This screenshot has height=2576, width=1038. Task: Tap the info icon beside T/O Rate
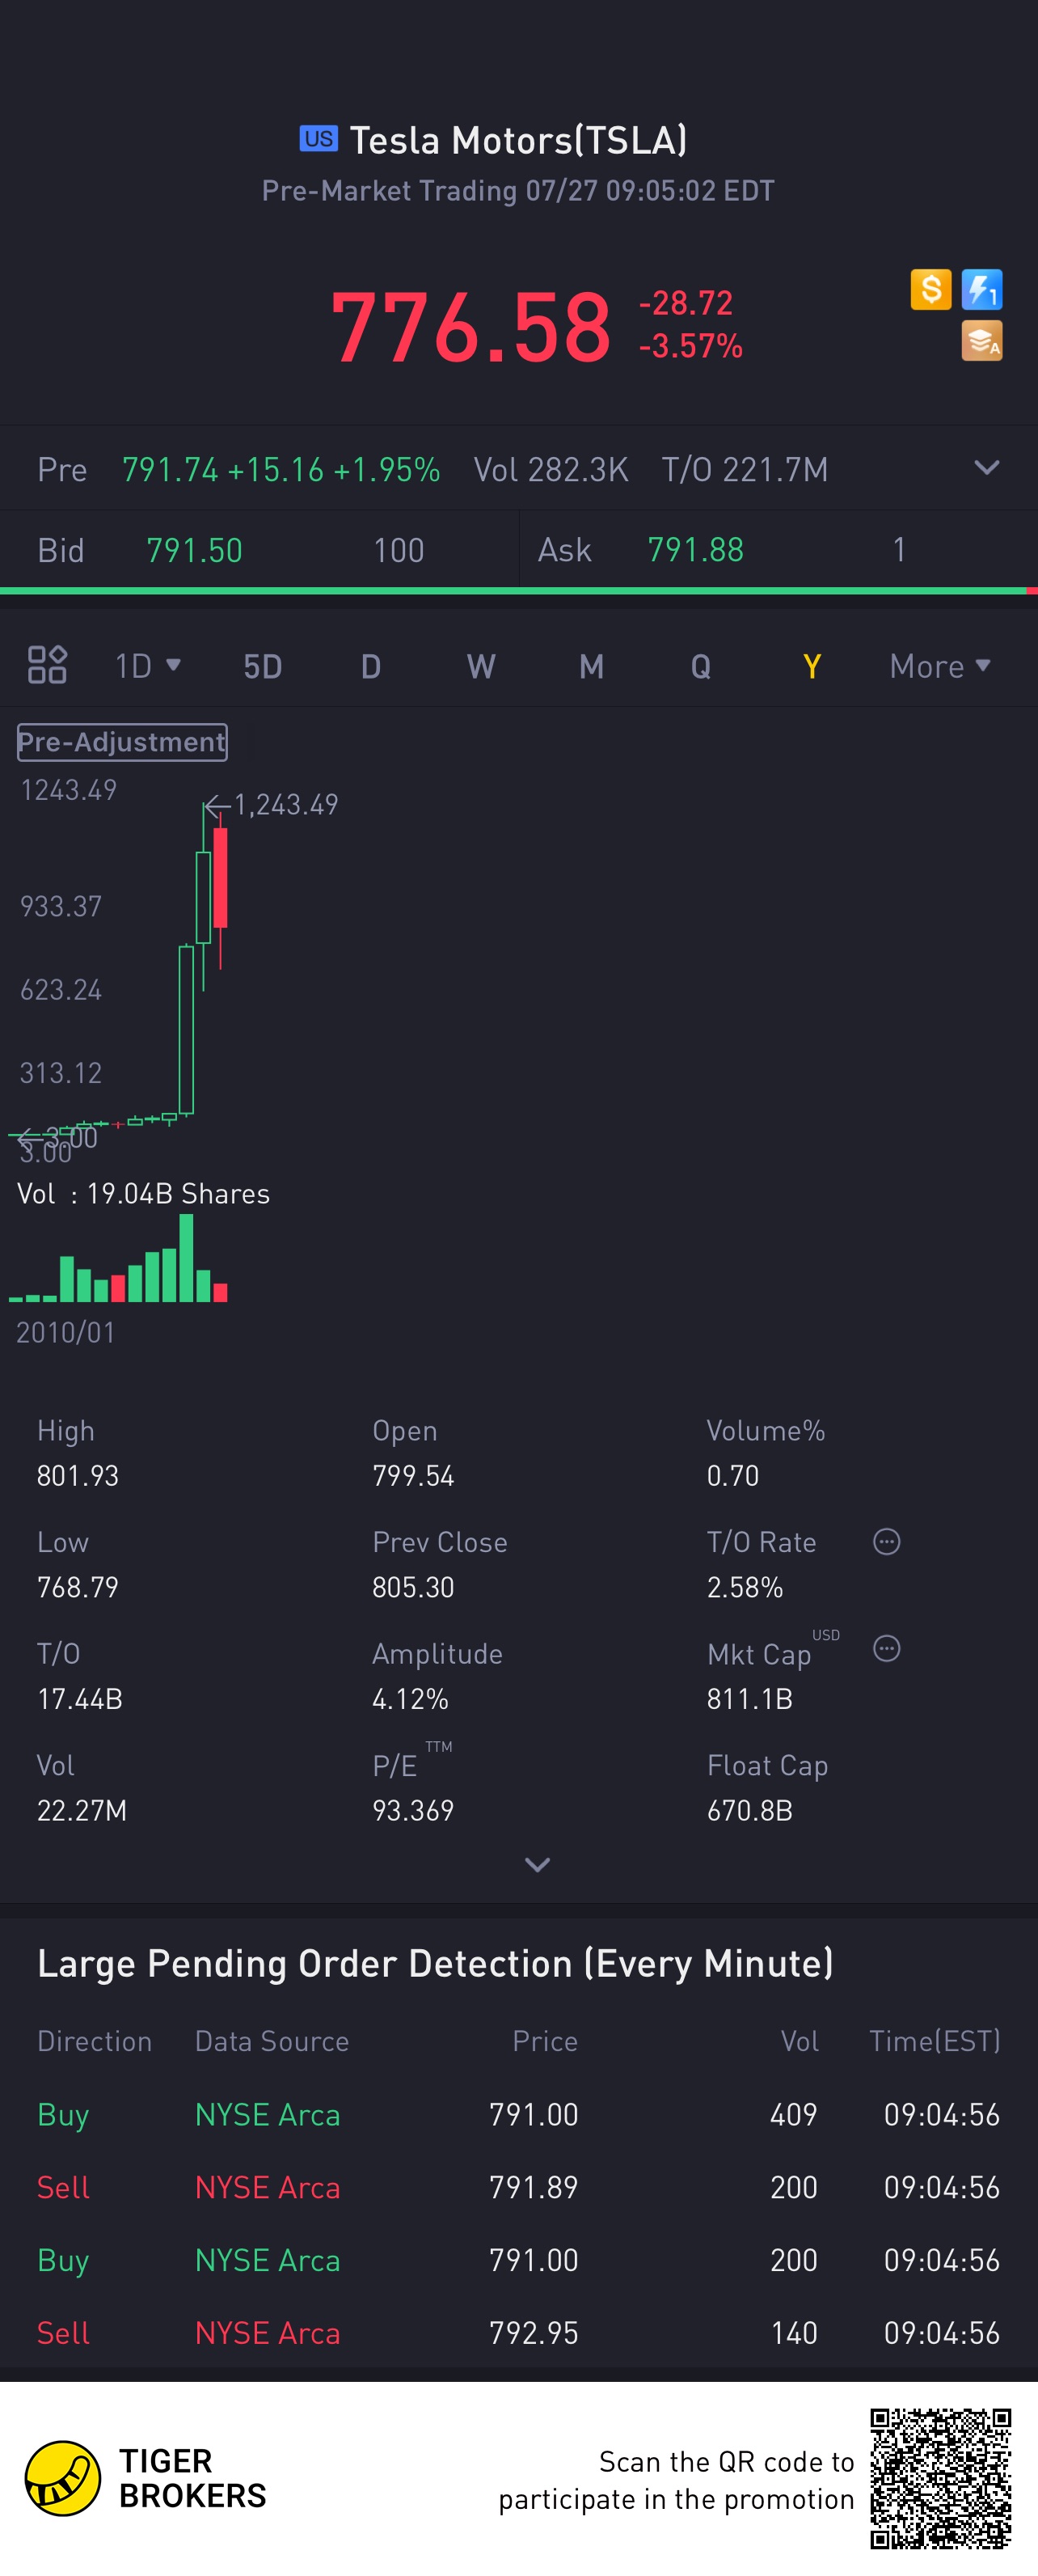[886, 1542]
